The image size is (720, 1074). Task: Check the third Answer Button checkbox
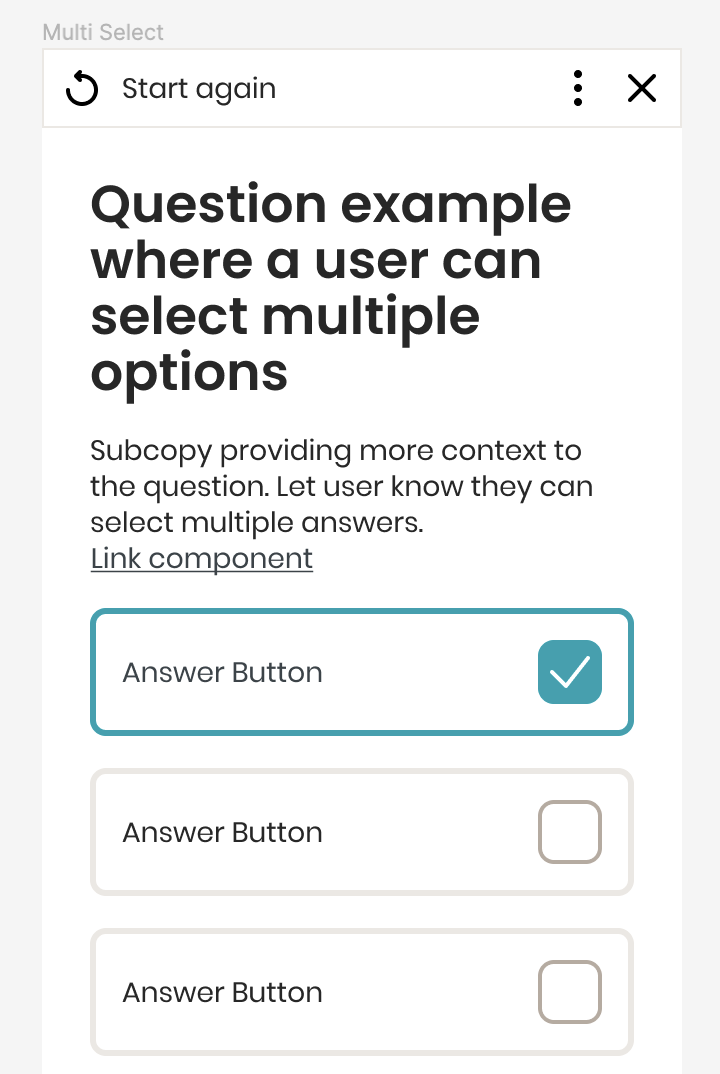point(570,992)
